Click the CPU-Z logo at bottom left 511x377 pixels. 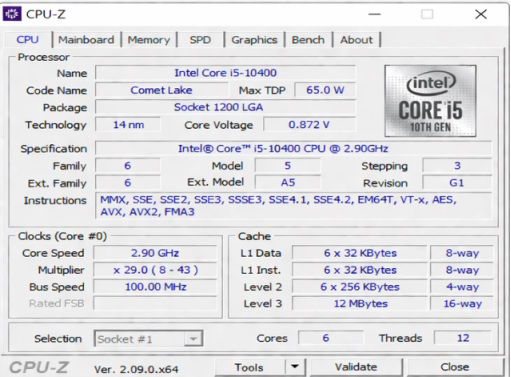39,367
